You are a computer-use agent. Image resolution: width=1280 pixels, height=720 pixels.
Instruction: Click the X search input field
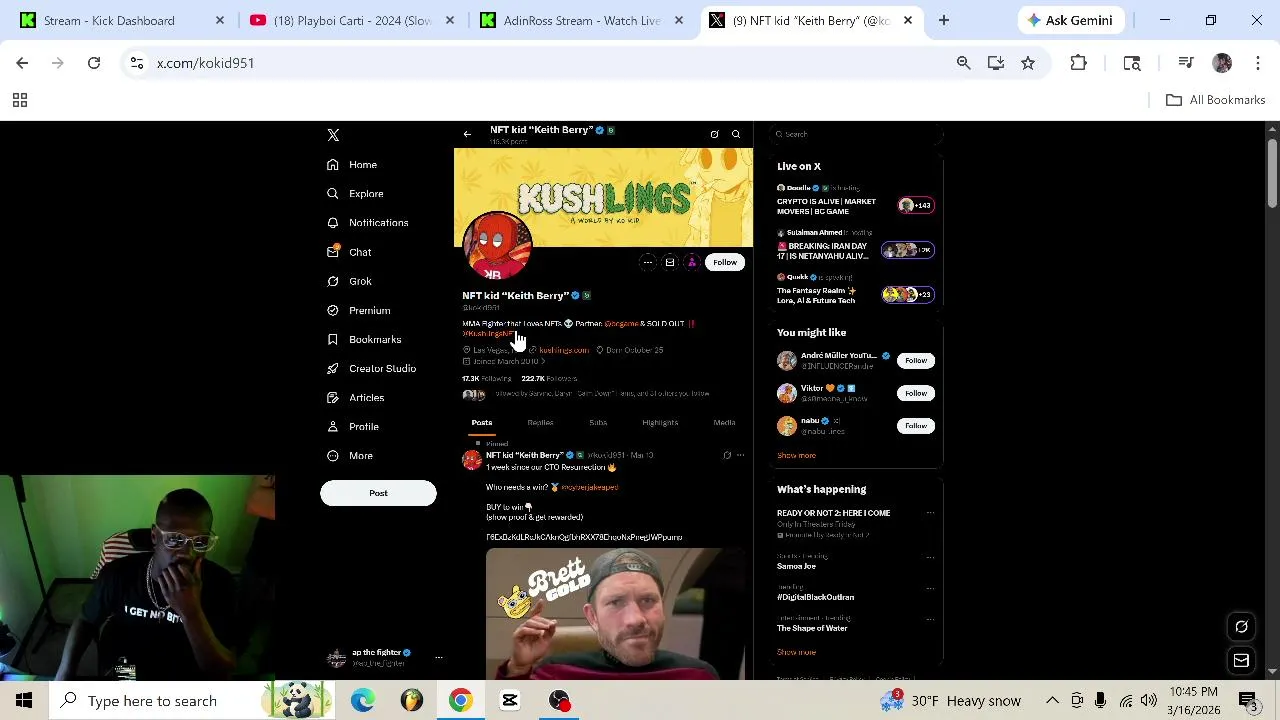coord(856,134)
